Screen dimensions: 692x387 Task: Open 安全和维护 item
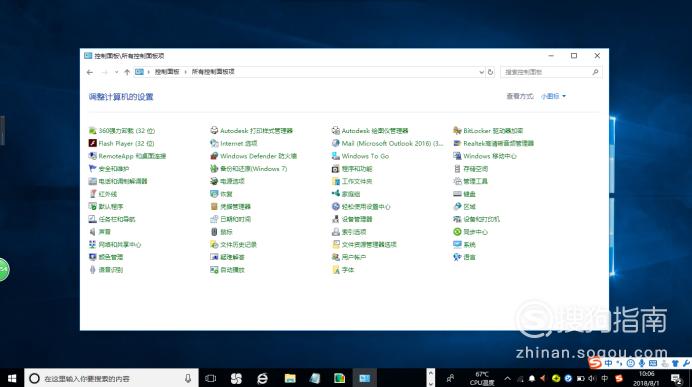tap(109, 169)
